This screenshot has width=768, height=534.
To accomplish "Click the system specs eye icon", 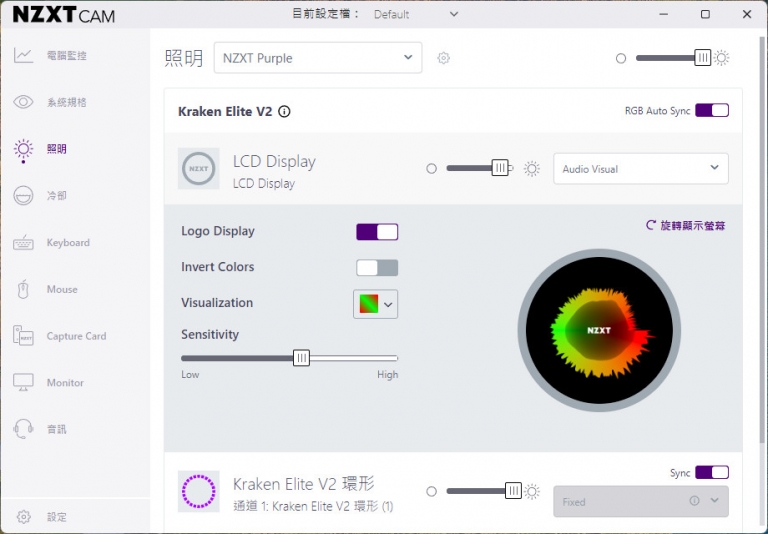I will click(23, 102).
